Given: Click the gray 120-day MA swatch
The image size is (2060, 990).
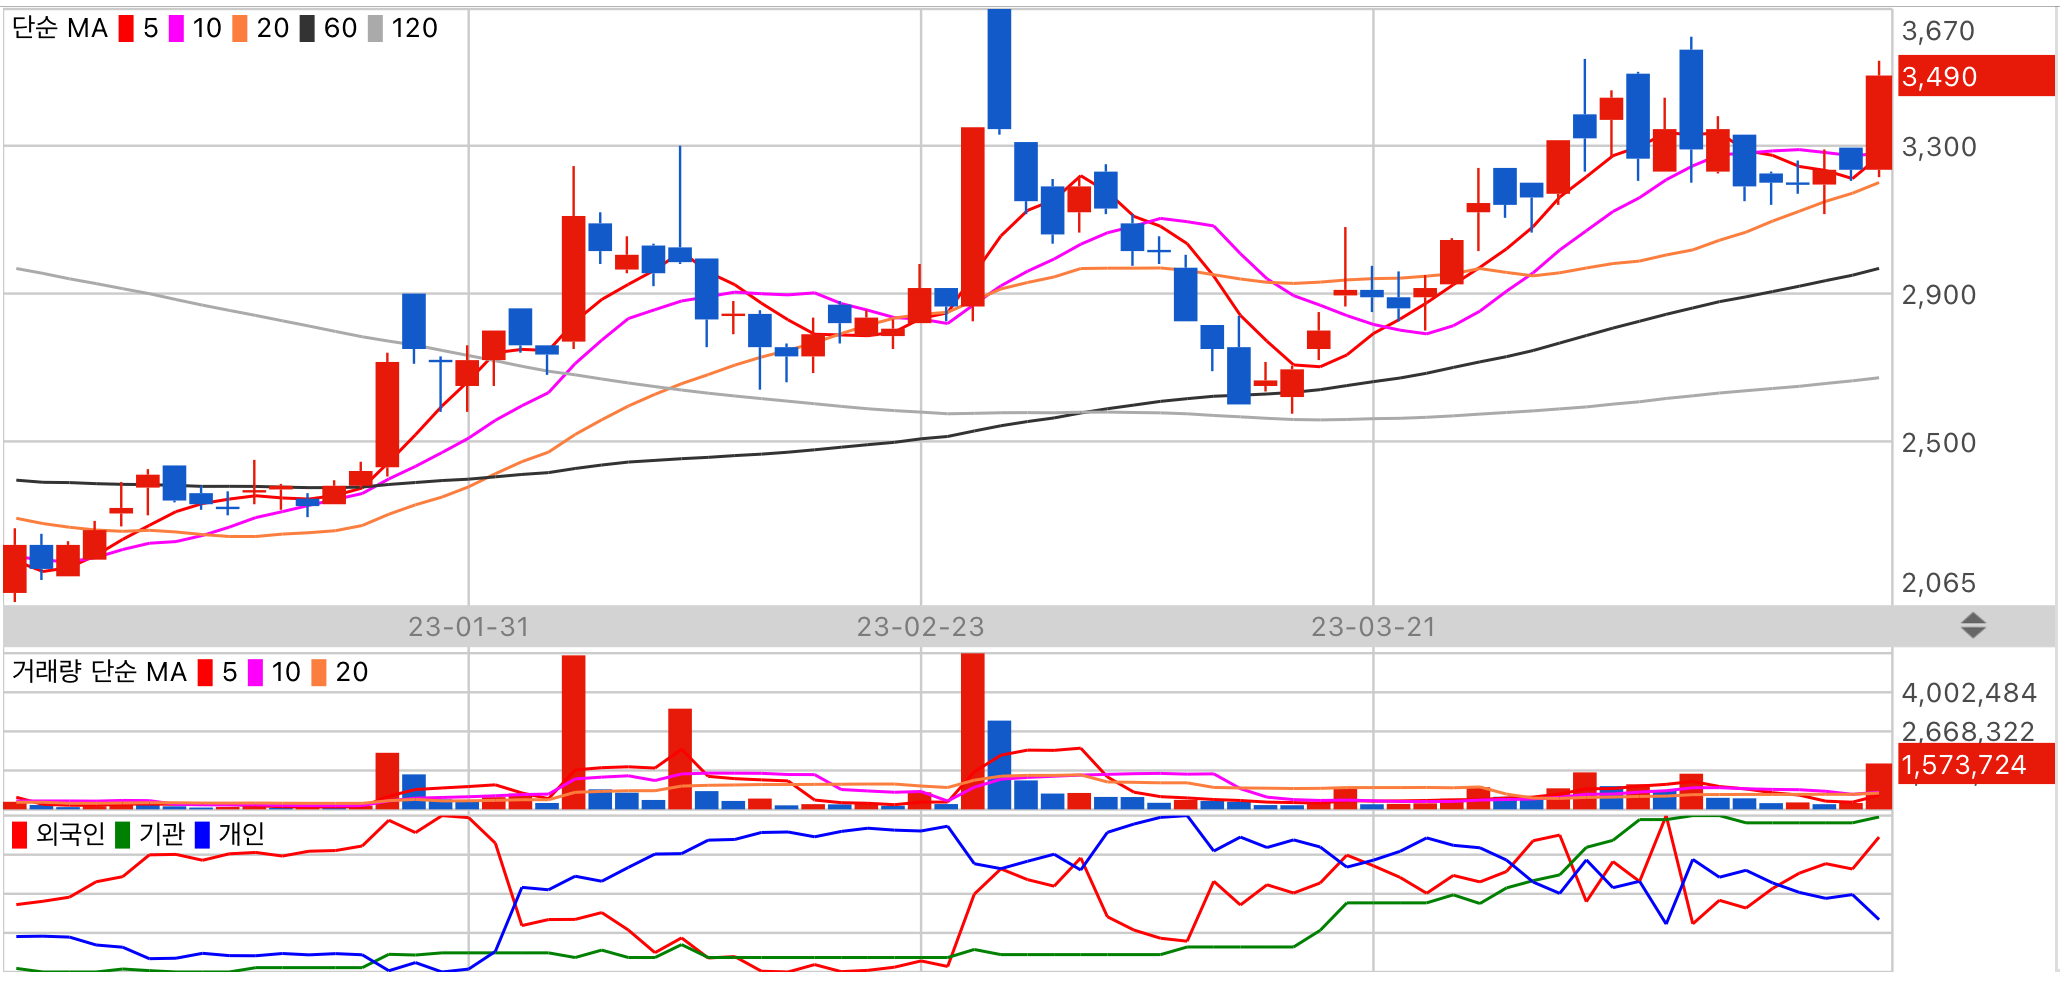Looking at the screenshot, I should pos(375,28).
